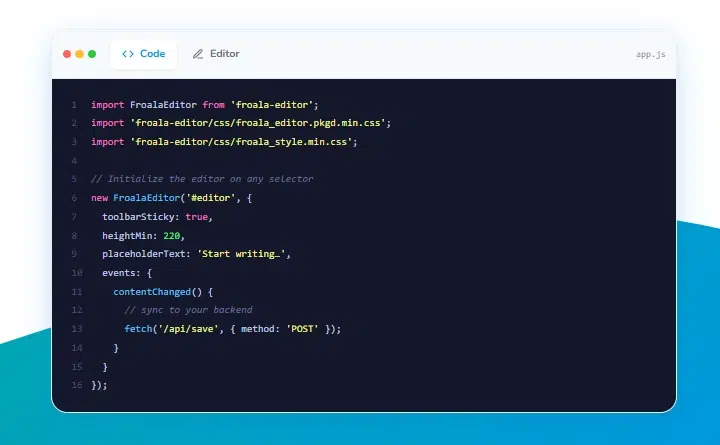The image size is (720, 445).
Task: Click the method key on line 13
Action: coord(258,329)
